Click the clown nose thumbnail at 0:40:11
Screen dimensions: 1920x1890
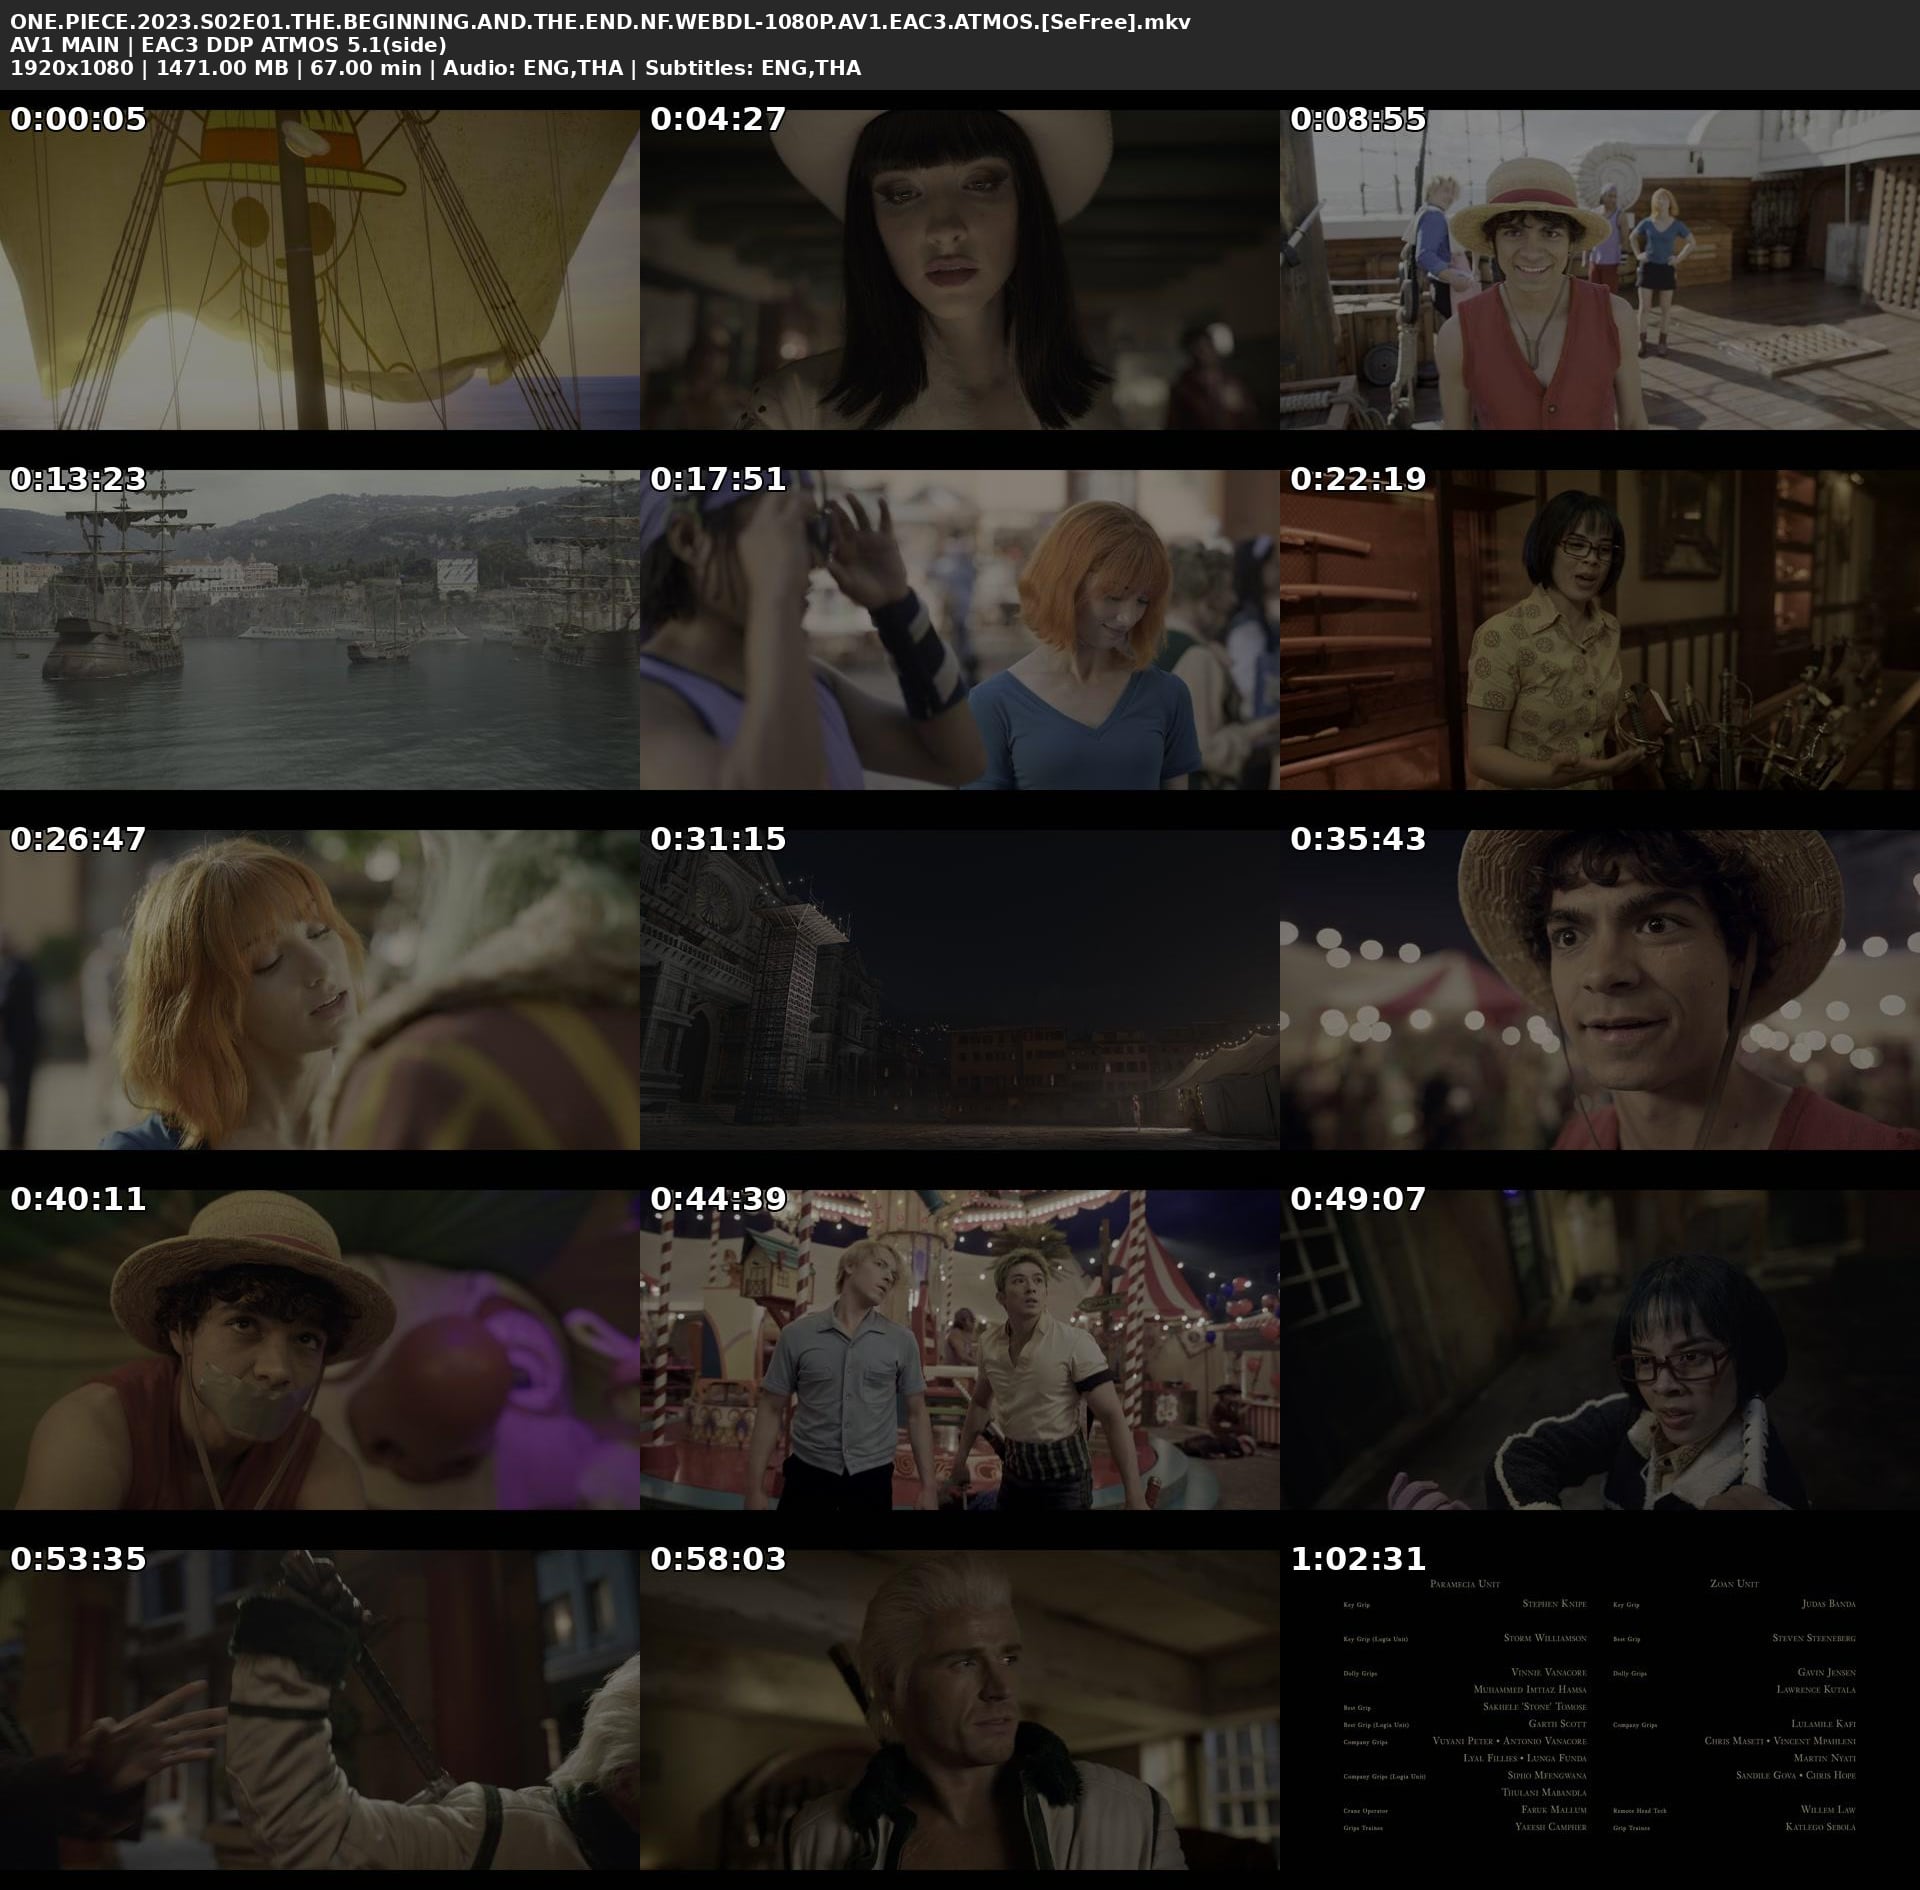coord(319,1350)
